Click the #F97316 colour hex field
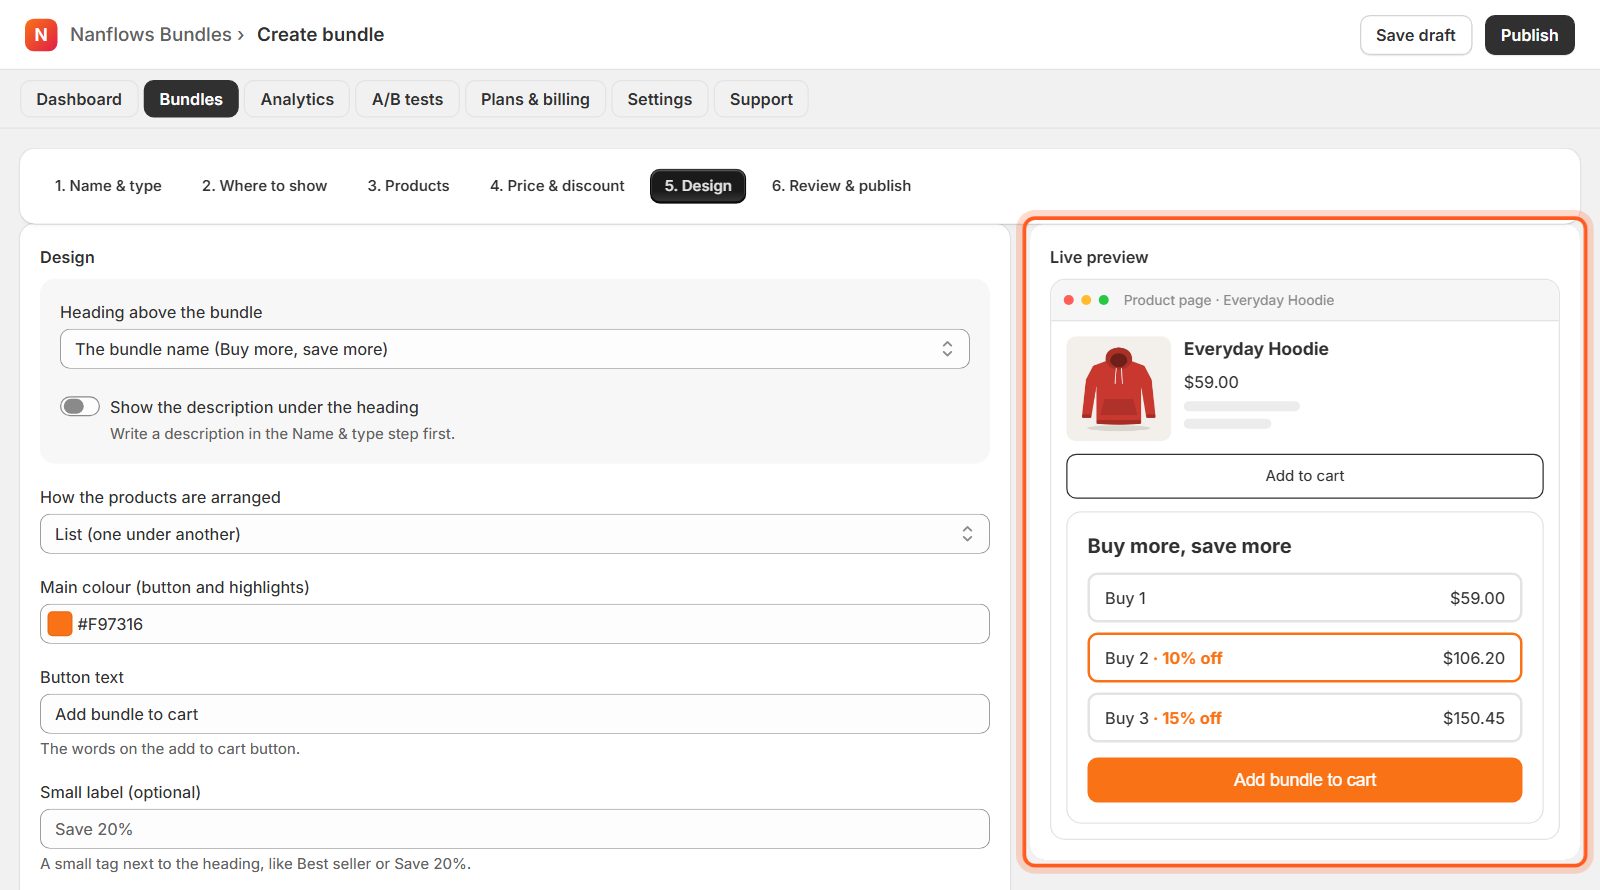This screenshot has height=890, width=1600. click(515, 624)
